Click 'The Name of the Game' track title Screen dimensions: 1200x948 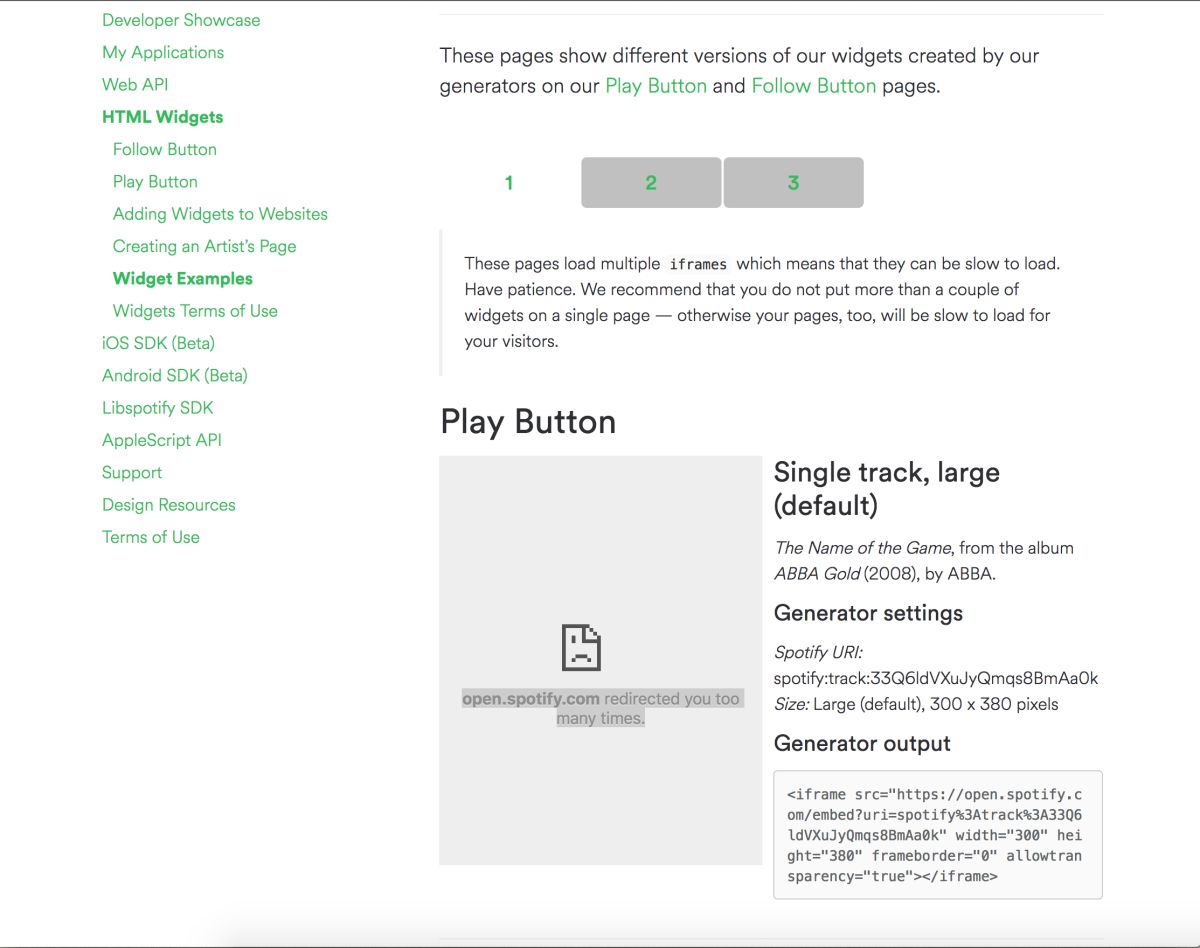(x=864, y=548)
